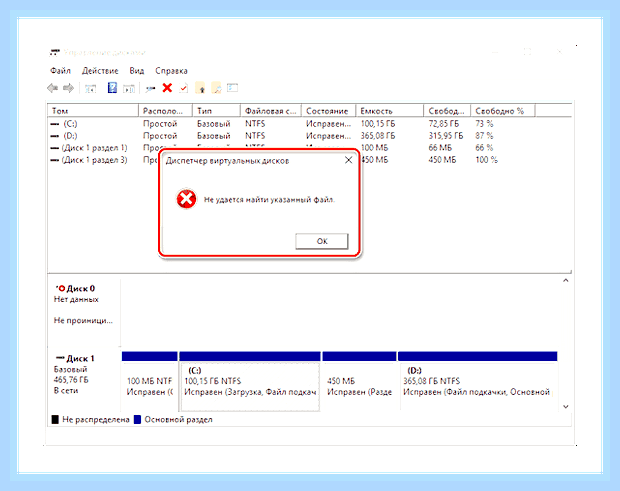Sort by the Располо... column header

[x=165, y=111]
